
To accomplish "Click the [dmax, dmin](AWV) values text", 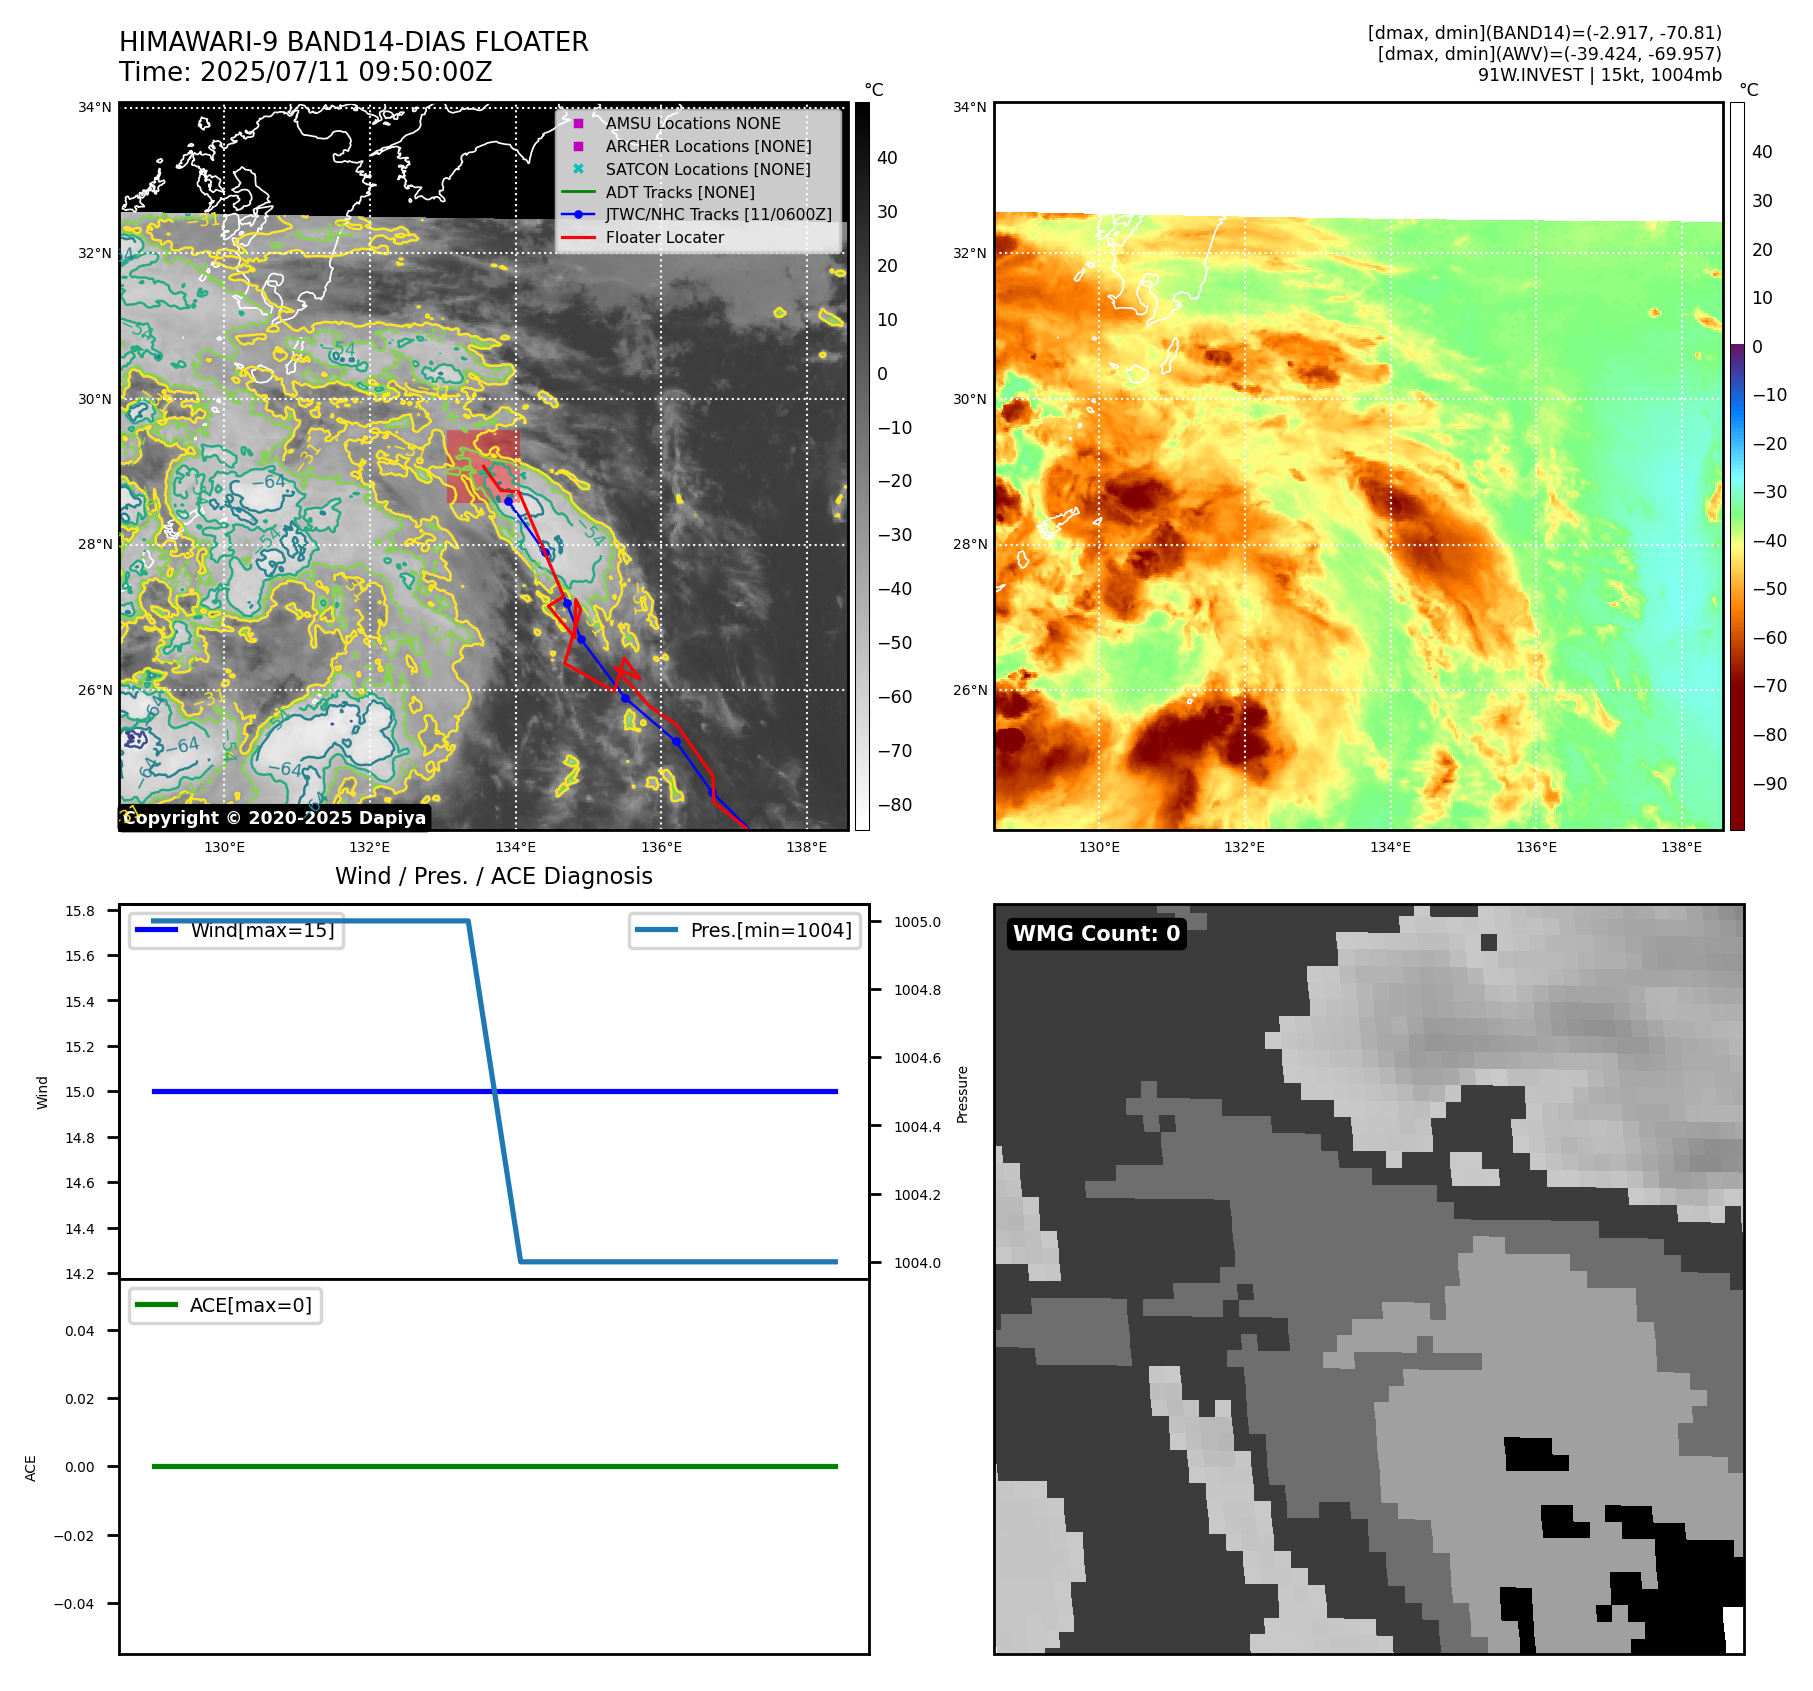I will [1550, 54].
